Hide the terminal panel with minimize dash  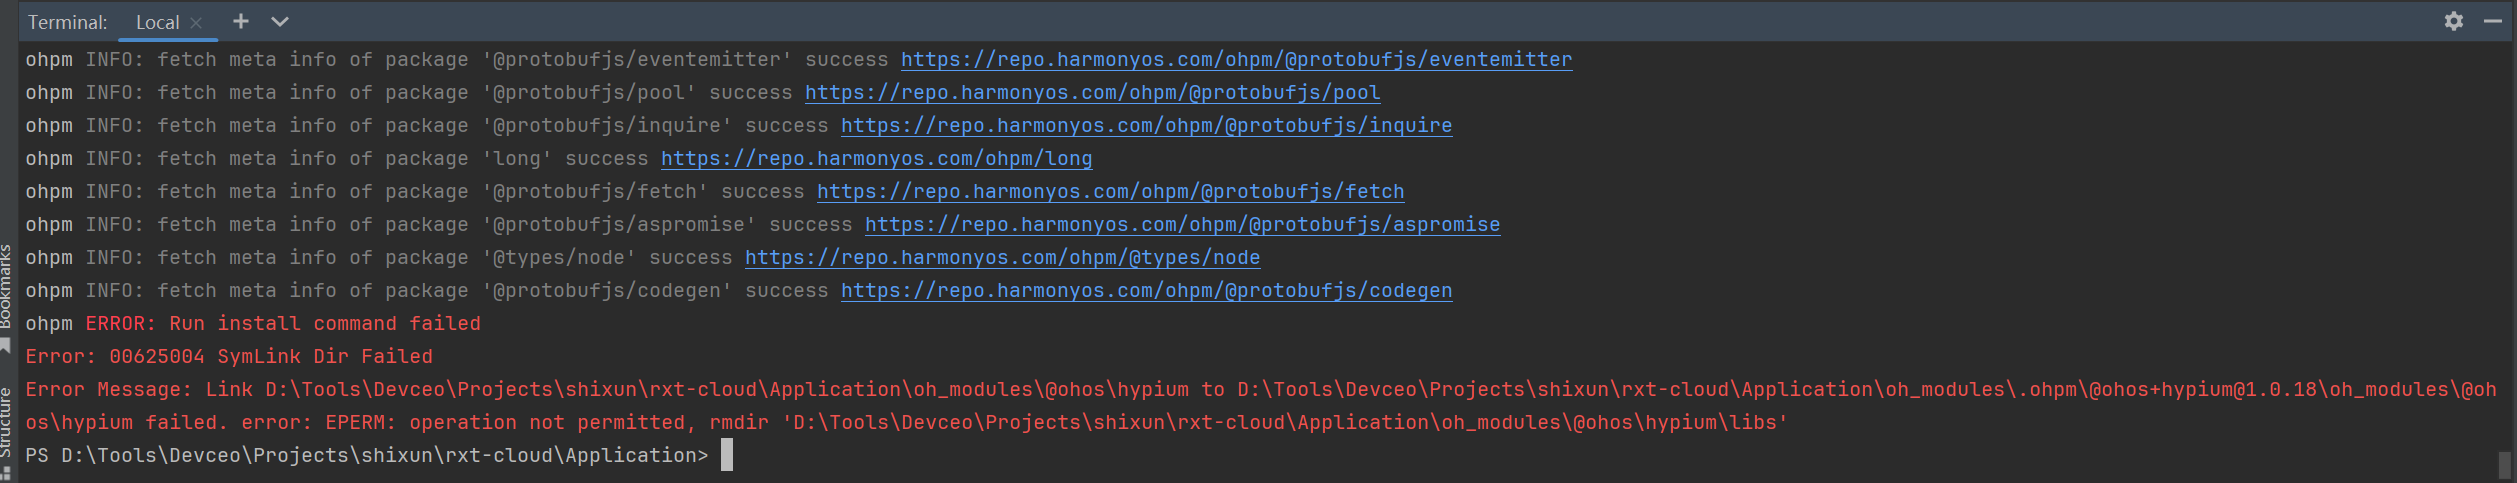[x=2493, y=21]
